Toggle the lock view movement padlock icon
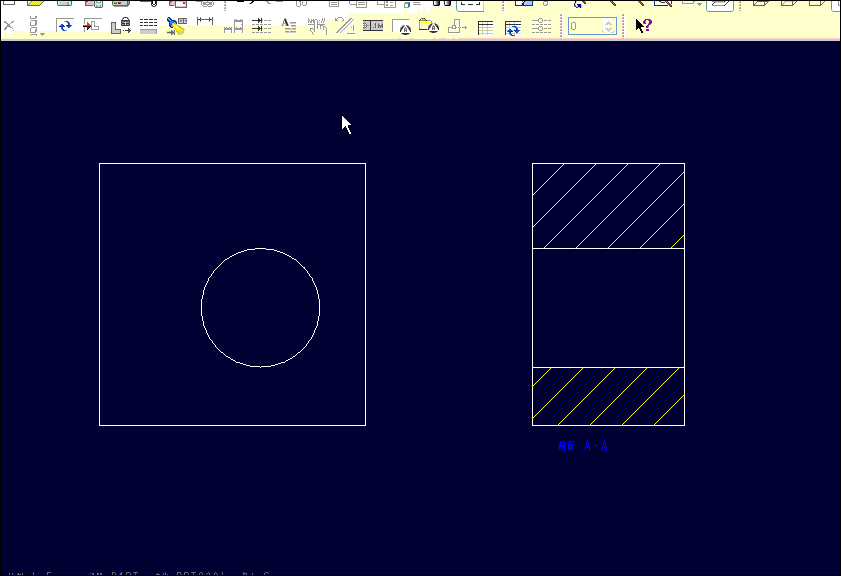 pos(121,26)
